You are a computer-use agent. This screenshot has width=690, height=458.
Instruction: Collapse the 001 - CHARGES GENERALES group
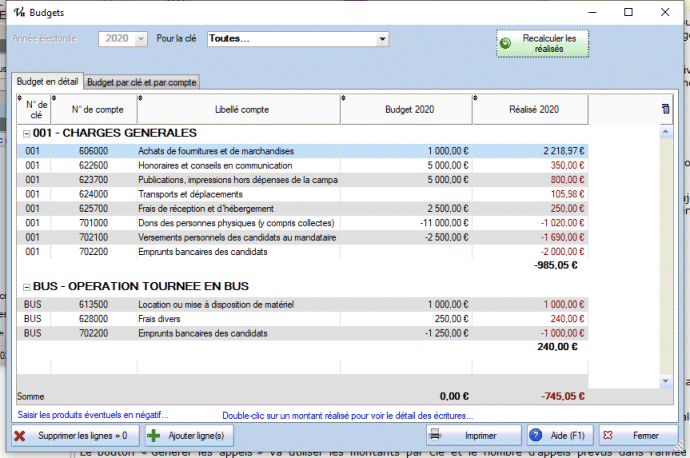(x=25, y=133)
